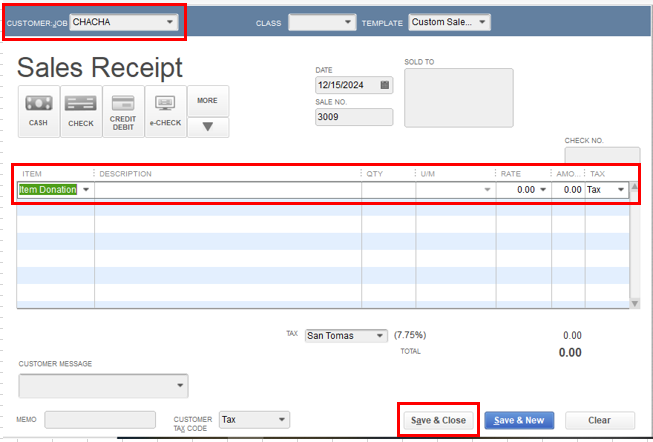Image resolution: width=653 pixels, height=442 pixels.
Task: Open the Rate dropdown arrow showing 0.00
Action: (543, 190)
